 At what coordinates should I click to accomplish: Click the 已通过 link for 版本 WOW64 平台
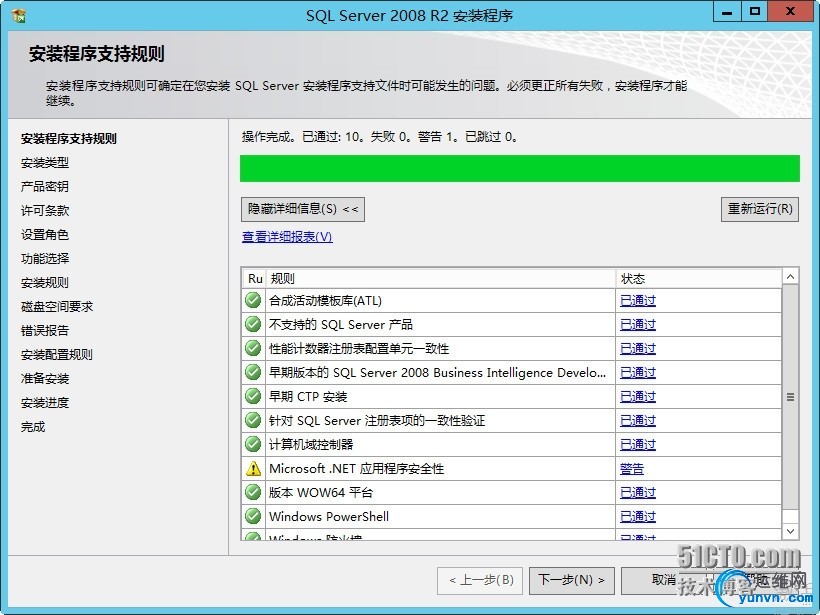click(637, 493)
